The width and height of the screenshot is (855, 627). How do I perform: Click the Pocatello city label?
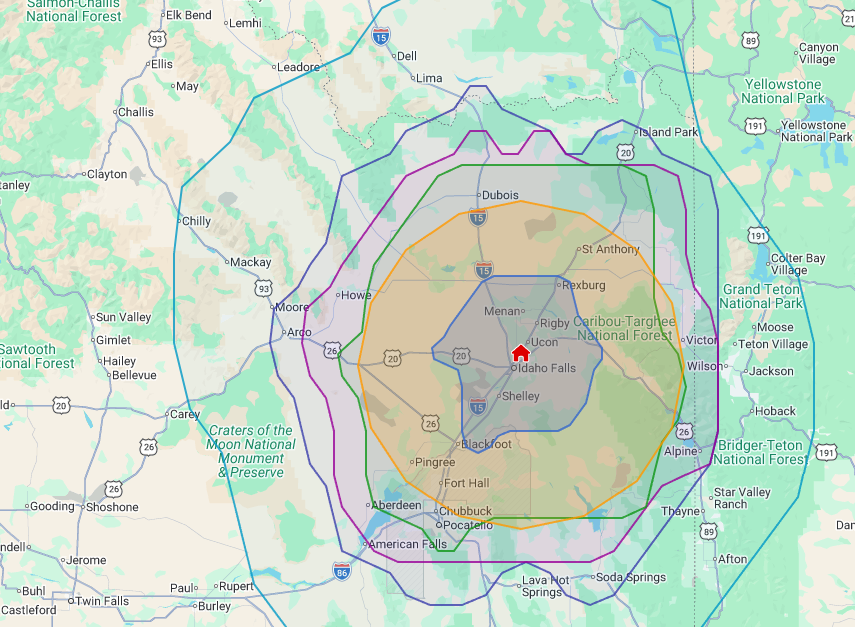point(468,525)
